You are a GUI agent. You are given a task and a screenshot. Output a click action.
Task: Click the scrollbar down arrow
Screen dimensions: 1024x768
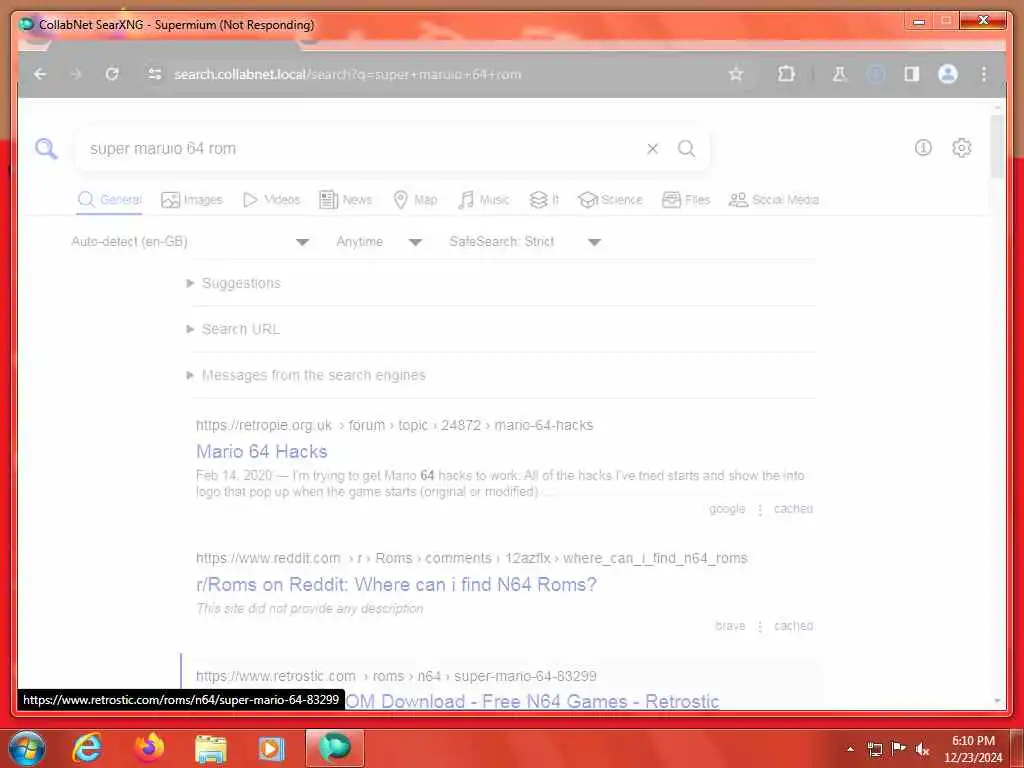[x=997, y=701]
